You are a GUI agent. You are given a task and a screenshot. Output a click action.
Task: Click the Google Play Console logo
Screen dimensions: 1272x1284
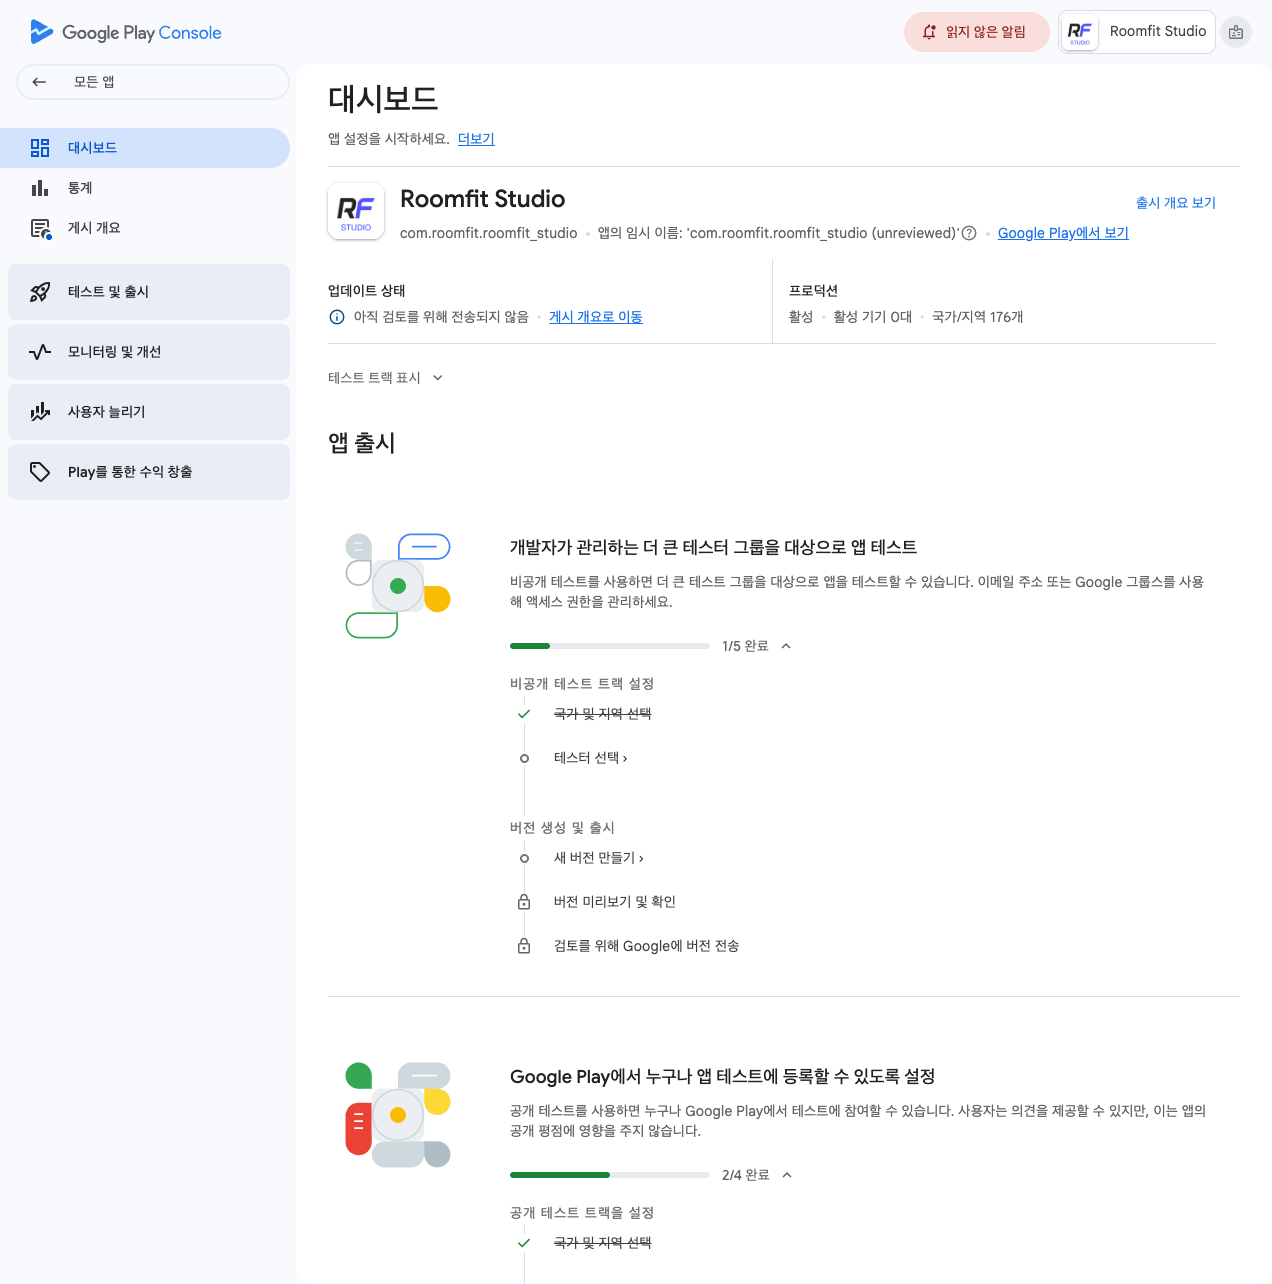pos(126,32)
